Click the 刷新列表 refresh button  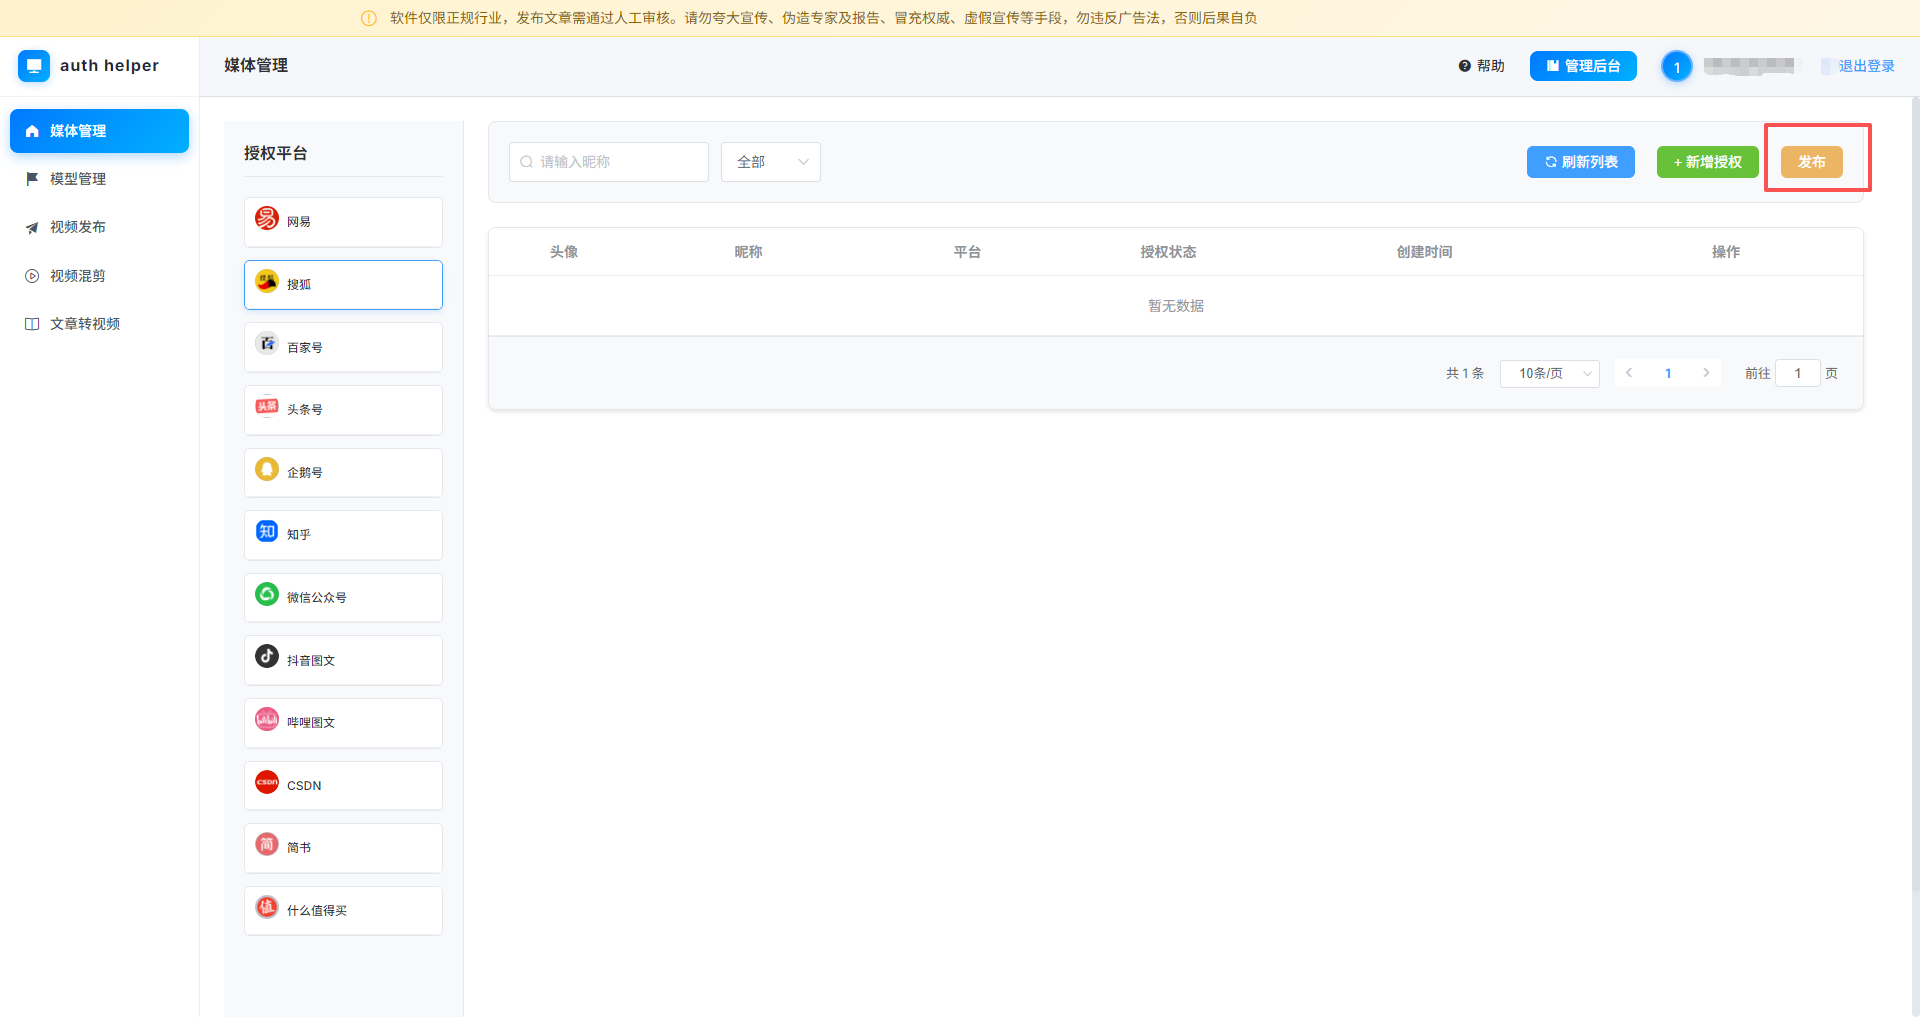tap(1581, 162)
